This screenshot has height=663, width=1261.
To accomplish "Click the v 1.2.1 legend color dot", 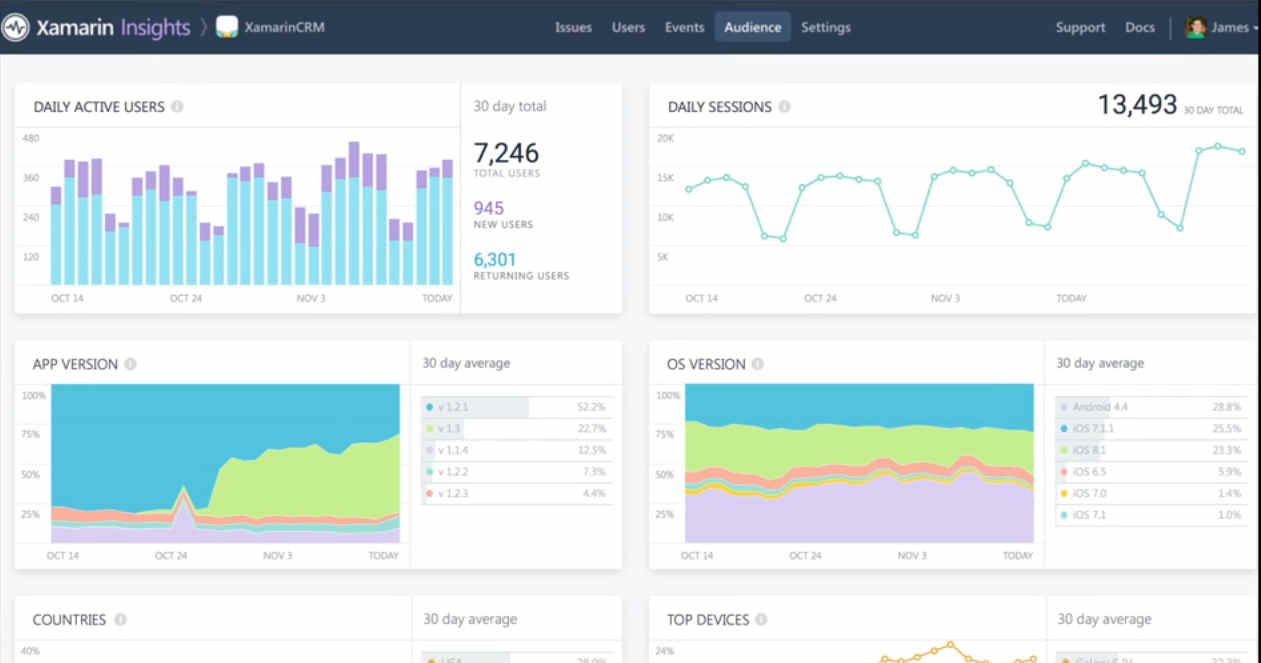I will pyautogui.click(x=429, y=407).
